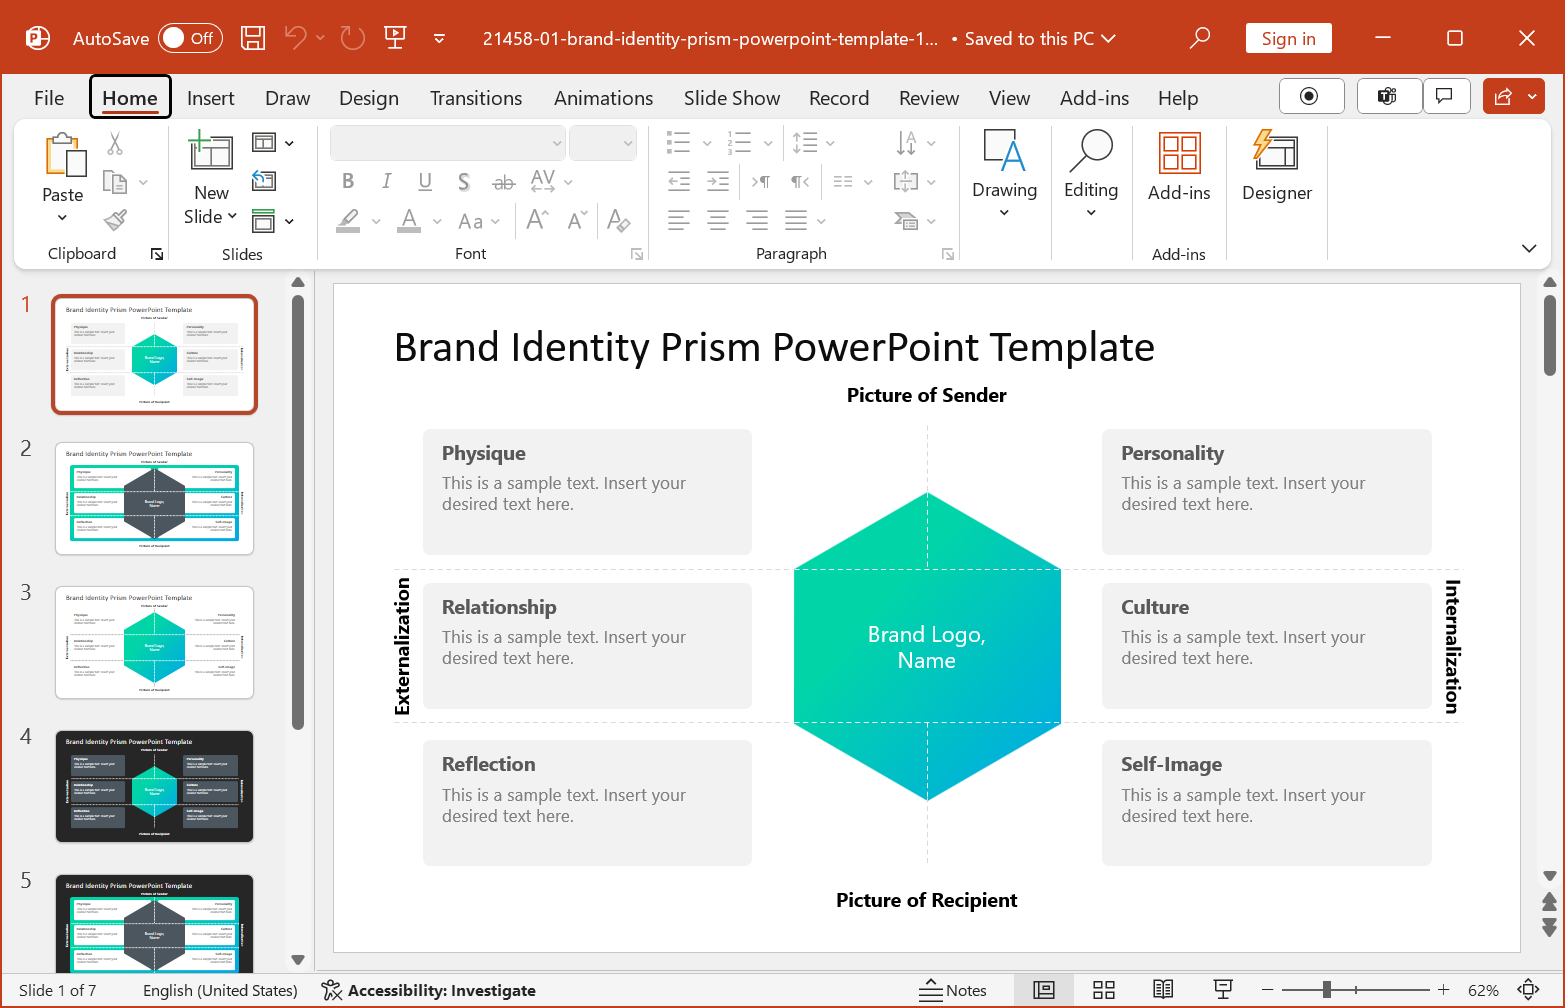Switch to Slide Sorter view
The height and width of the screenshot is (1008, 1565).
pos(1103,989)
